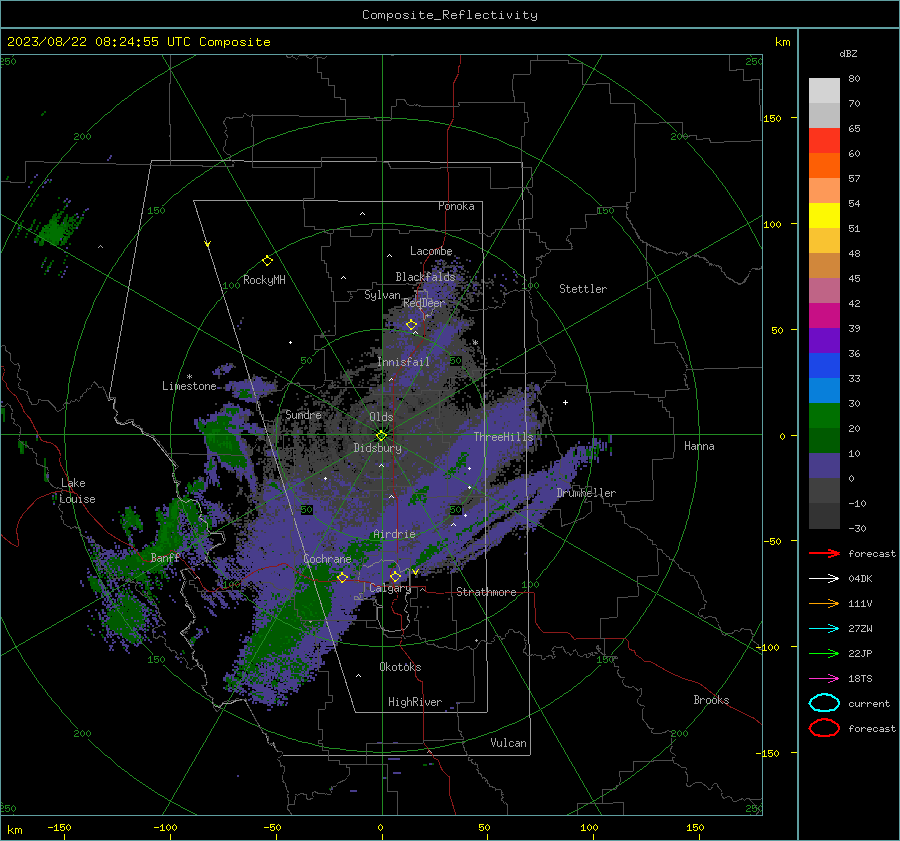Screen dimensions: 900x841
Task: Click the Innisfail label
Action: click(403, 362)
